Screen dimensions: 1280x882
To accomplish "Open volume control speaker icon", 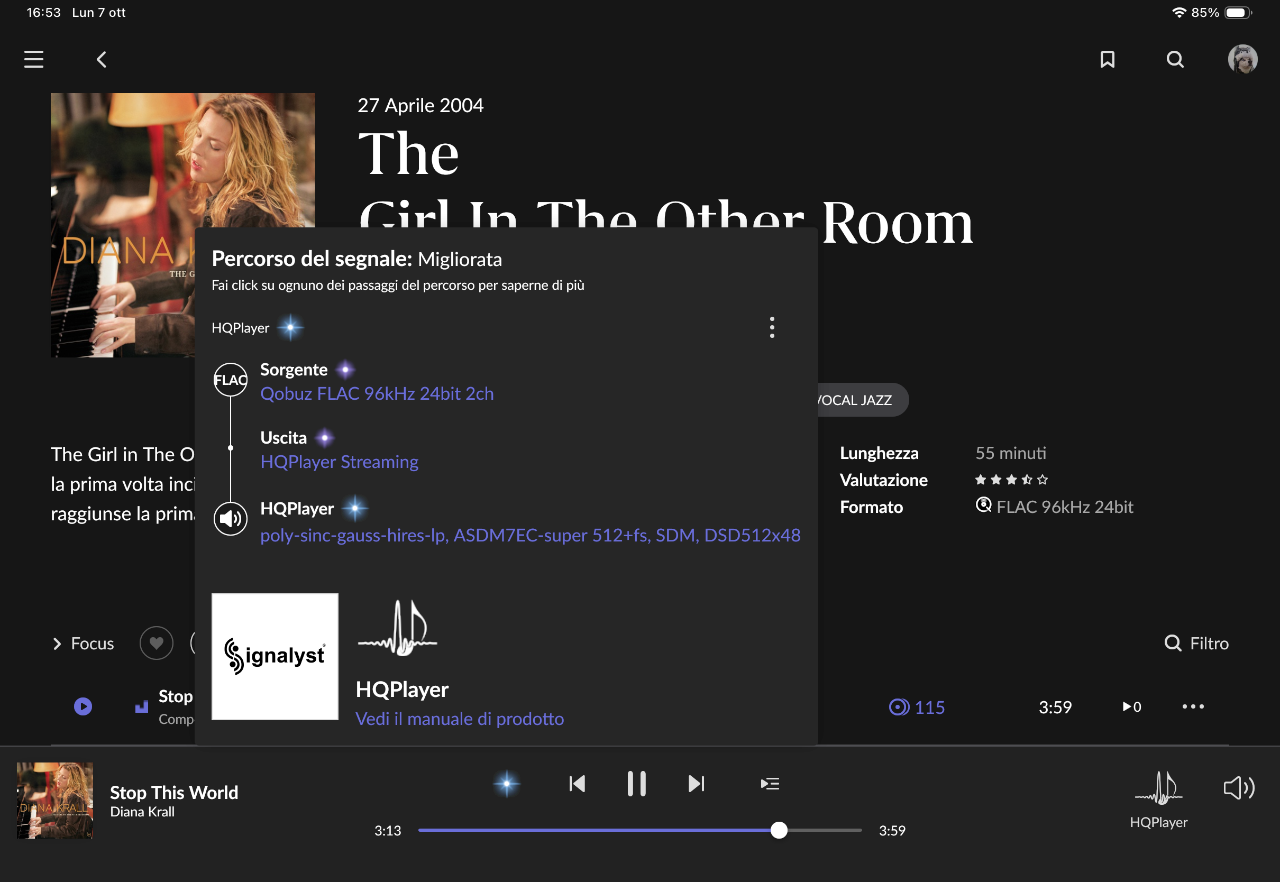I will tap(1239, 788).
